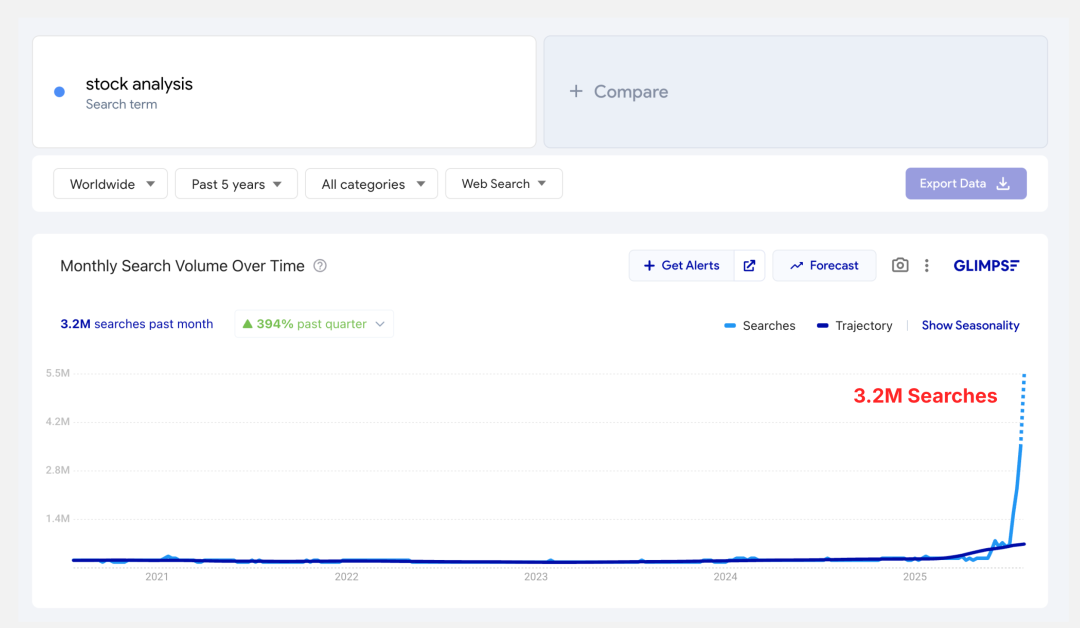Open the 394% past quarter dropdown
This screenshot has width=1080, height=628.
click(314, 324)
